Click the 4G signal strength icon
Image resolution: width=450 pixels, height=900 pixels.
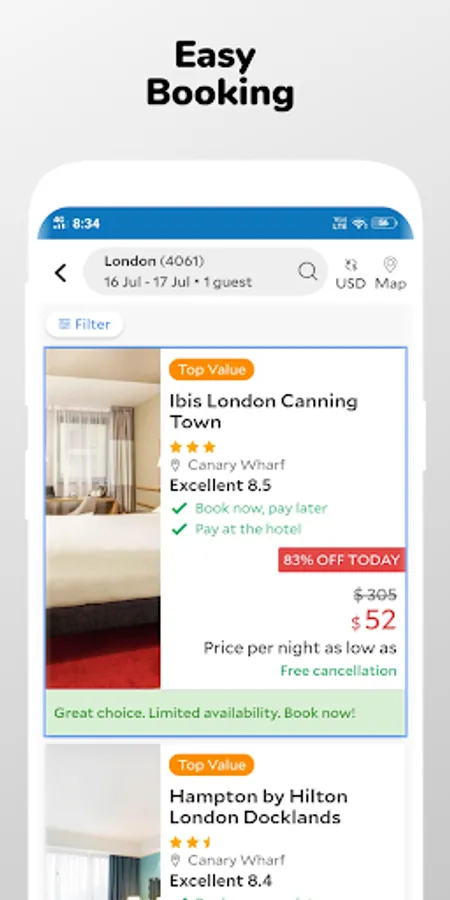pos(59,223)
